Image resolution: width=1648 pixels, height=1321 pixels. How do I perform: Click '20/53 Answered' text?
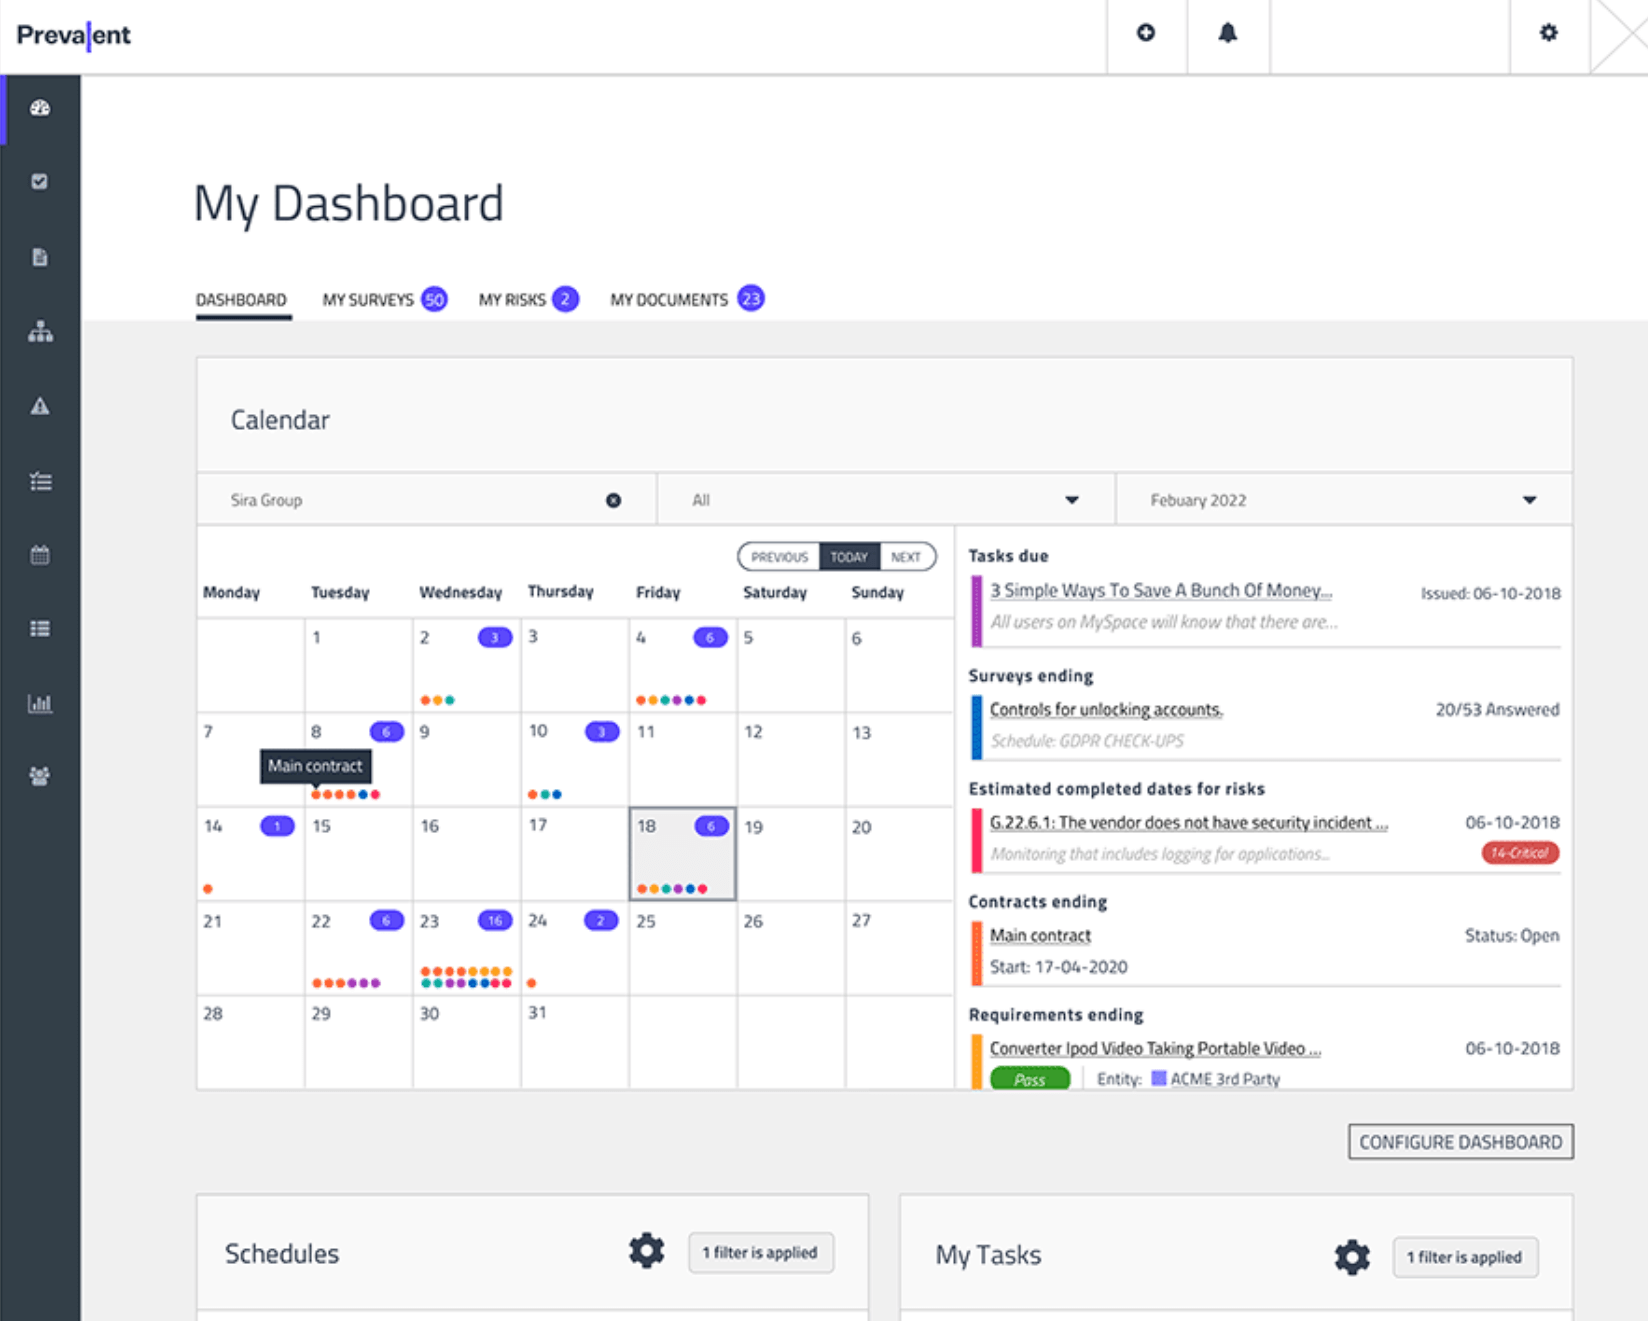pos(1497,709)
